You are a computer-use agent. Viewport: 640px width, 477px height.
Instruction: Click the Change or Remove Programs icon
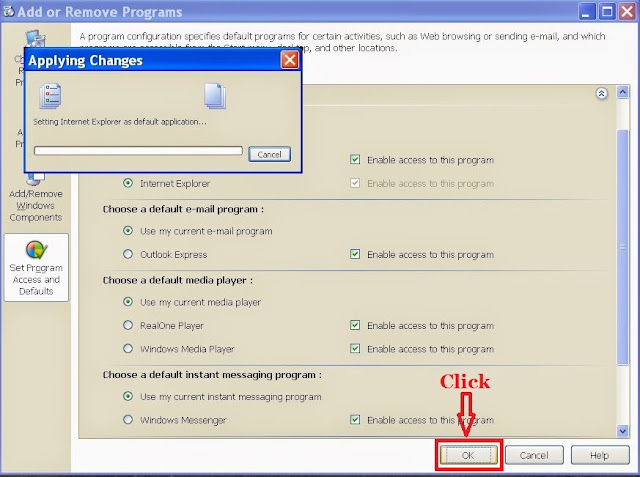[35, 40]
